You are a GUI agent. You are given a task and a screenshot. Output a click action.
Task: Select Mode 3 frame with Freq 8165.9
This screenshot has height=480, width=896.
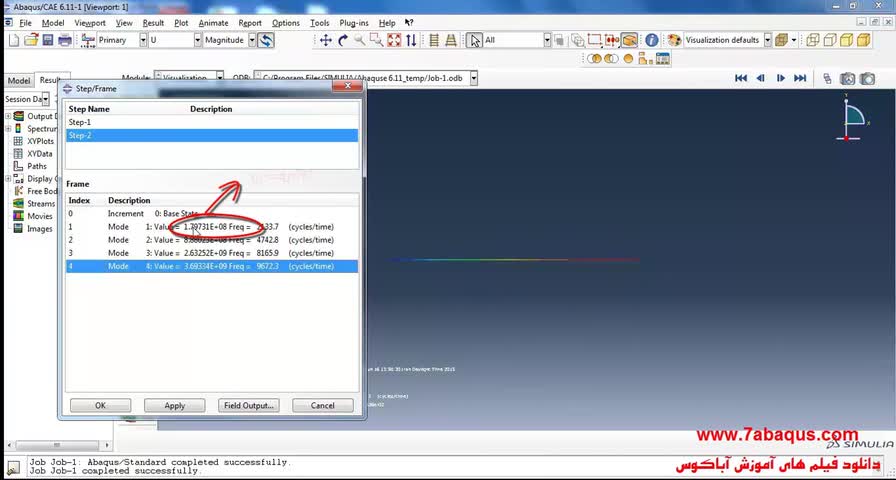pyautogui.click(x=212, y=253)
